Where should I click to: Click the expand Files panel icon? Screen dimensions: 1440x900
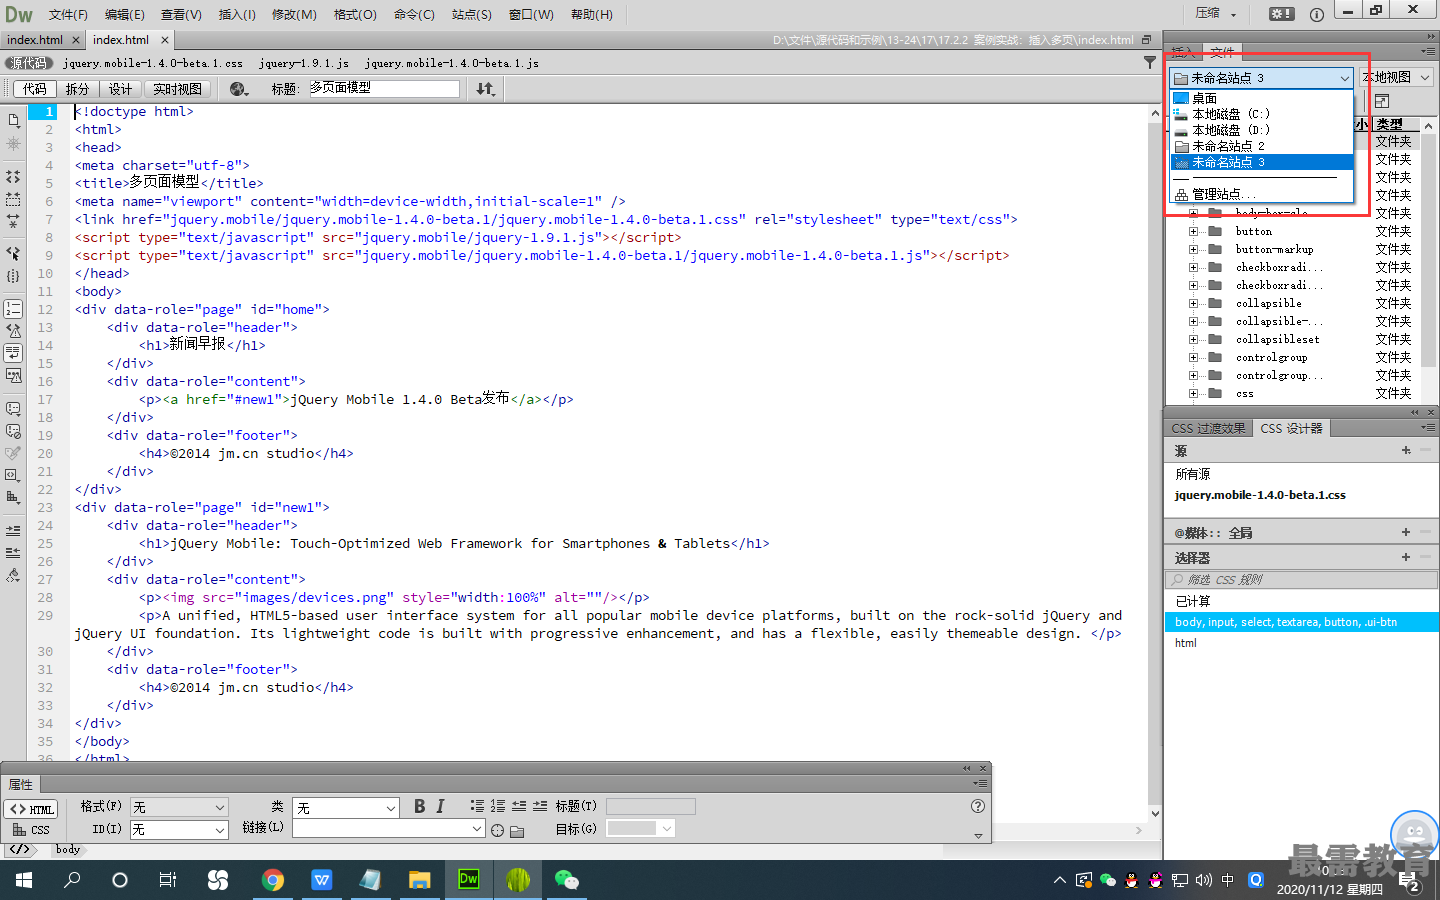(1382, 101)
